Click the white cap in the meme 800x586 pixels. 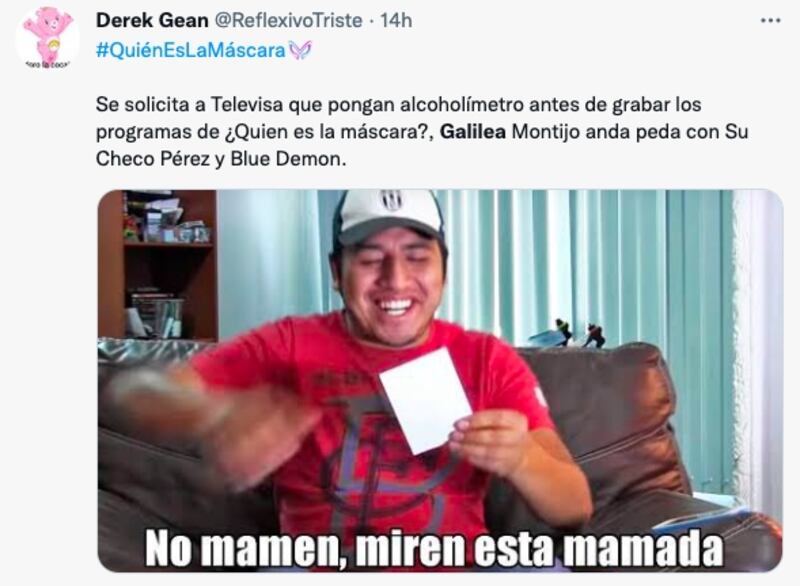[390, 215]
